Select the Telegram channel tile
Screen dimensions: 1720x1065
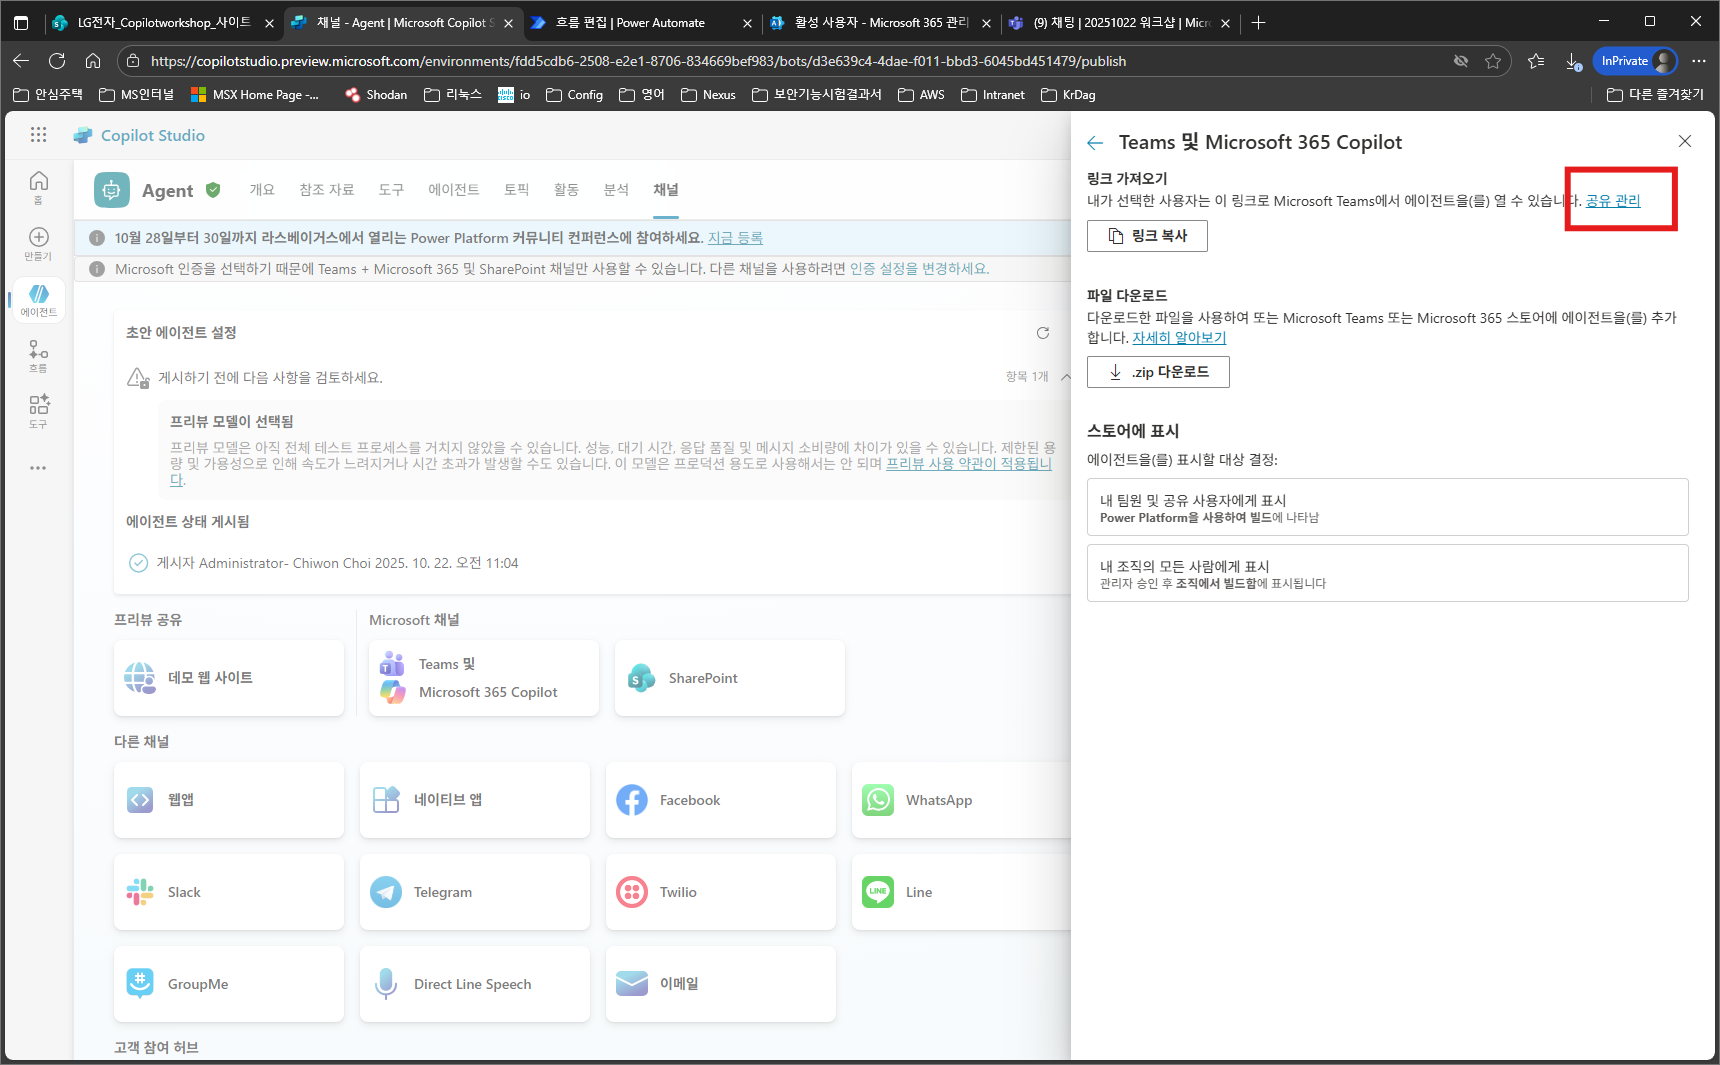(x=475, y=892)
